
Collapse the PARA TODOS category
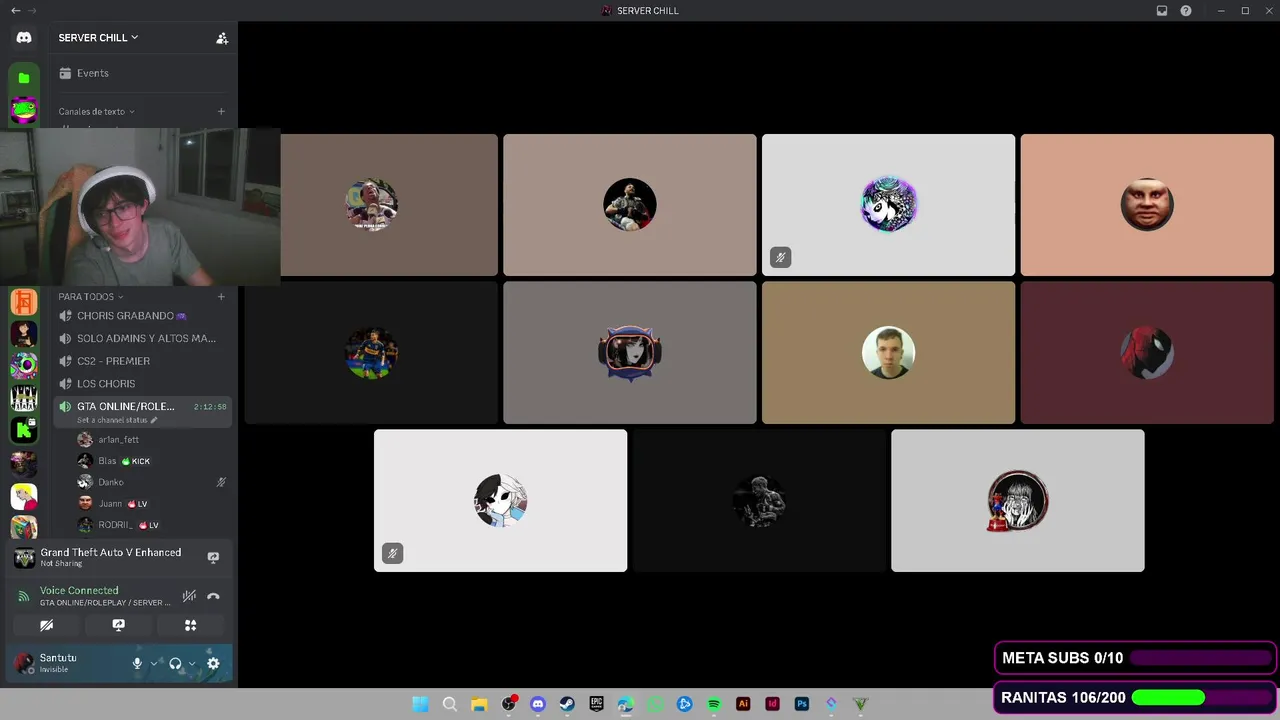90,297
